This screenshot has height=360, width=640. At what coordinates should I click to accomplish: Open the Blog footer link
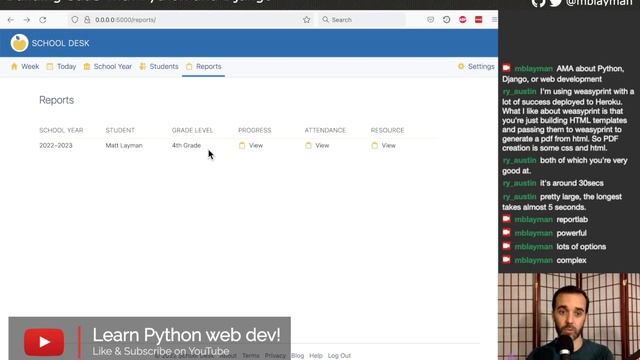(298, 356)
